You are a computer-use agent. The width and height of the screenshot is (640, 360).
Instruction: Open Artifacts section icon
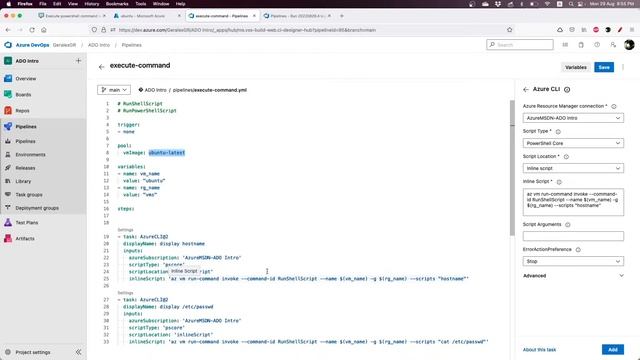point(8,238)
